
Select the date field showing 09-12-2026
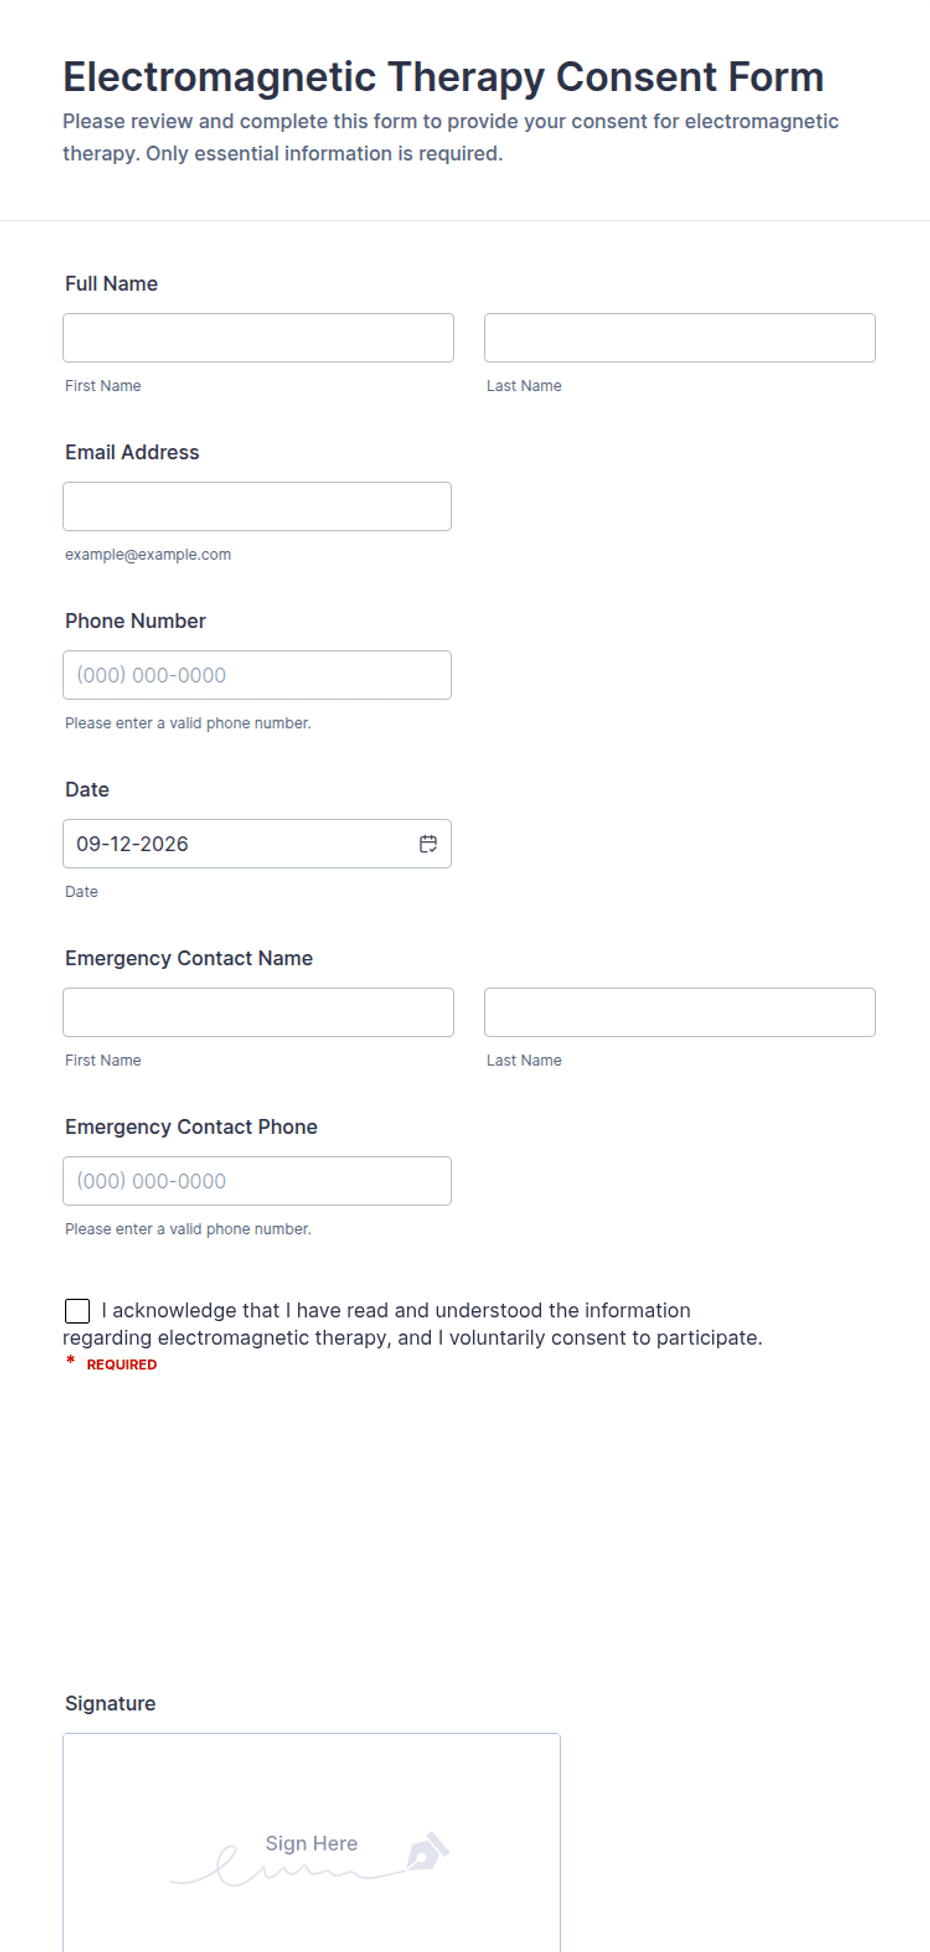coord(257,844)
